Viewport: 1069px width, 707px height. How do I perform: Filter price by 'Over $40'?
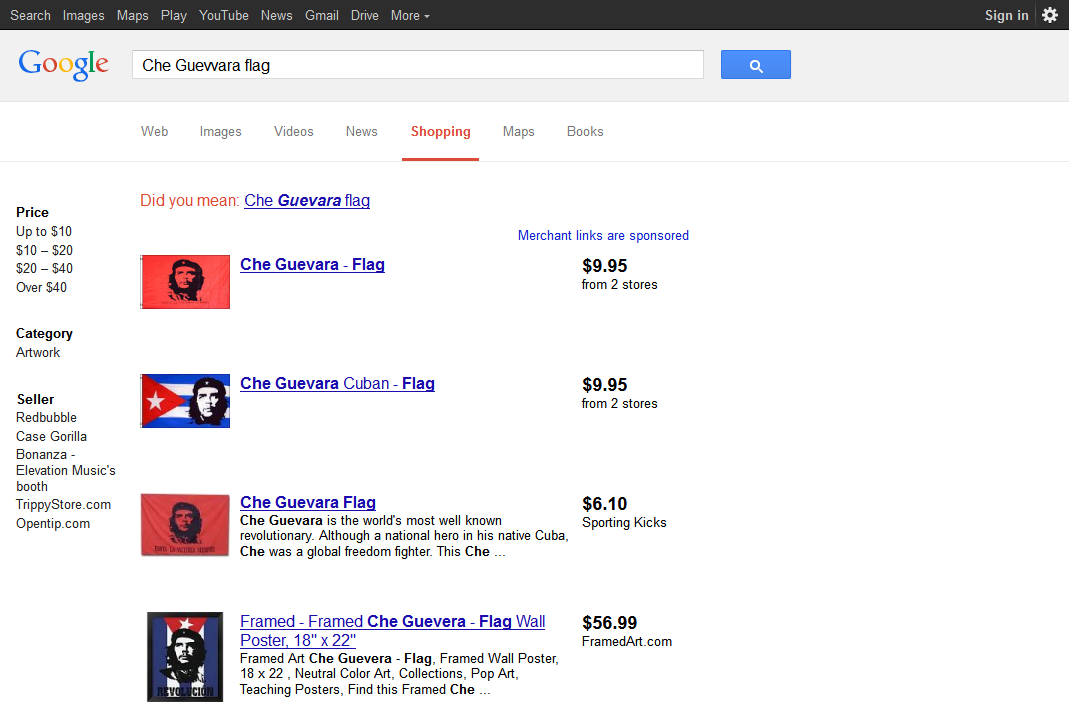point(42,287)
